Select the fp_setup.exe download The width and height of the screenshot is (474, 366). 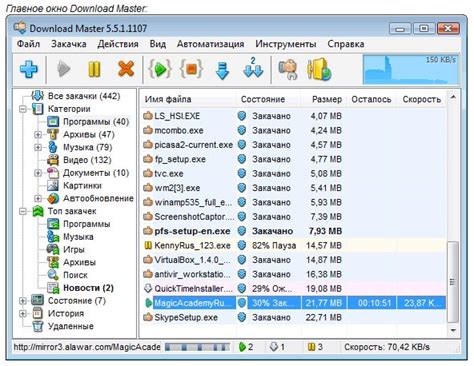pyautogui.click(x=293, y=159)
